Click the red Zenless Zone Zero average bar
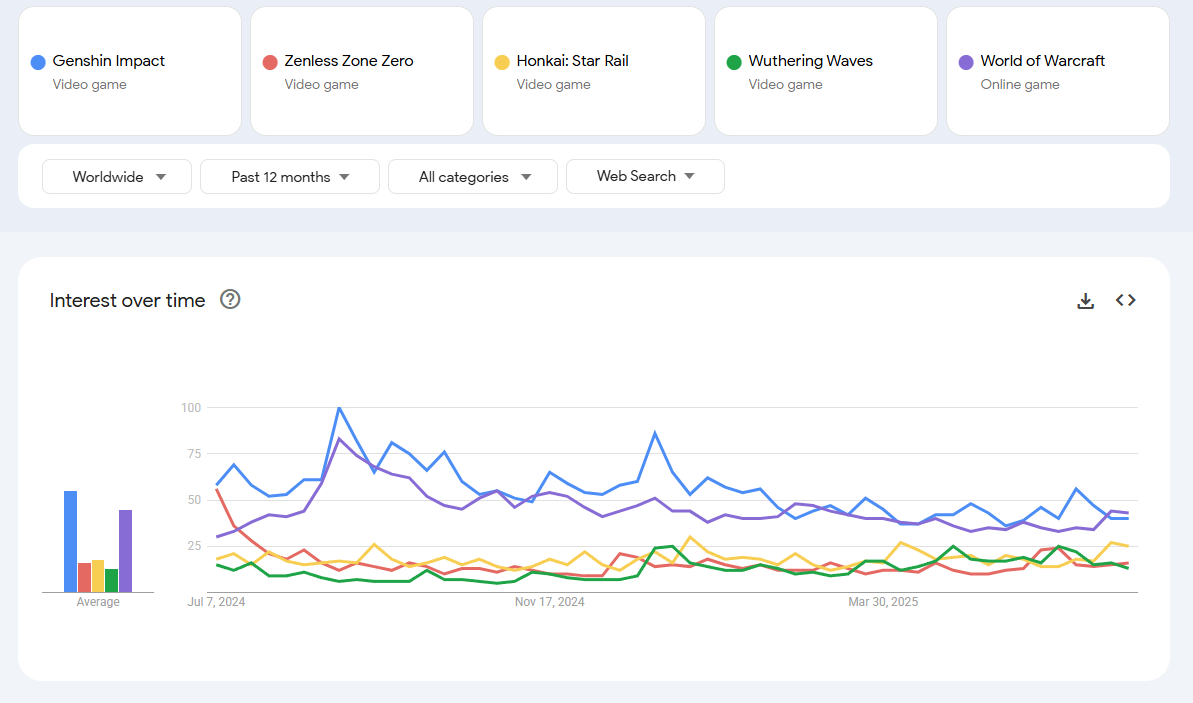Screen dimensions: 1193x703 84,577
